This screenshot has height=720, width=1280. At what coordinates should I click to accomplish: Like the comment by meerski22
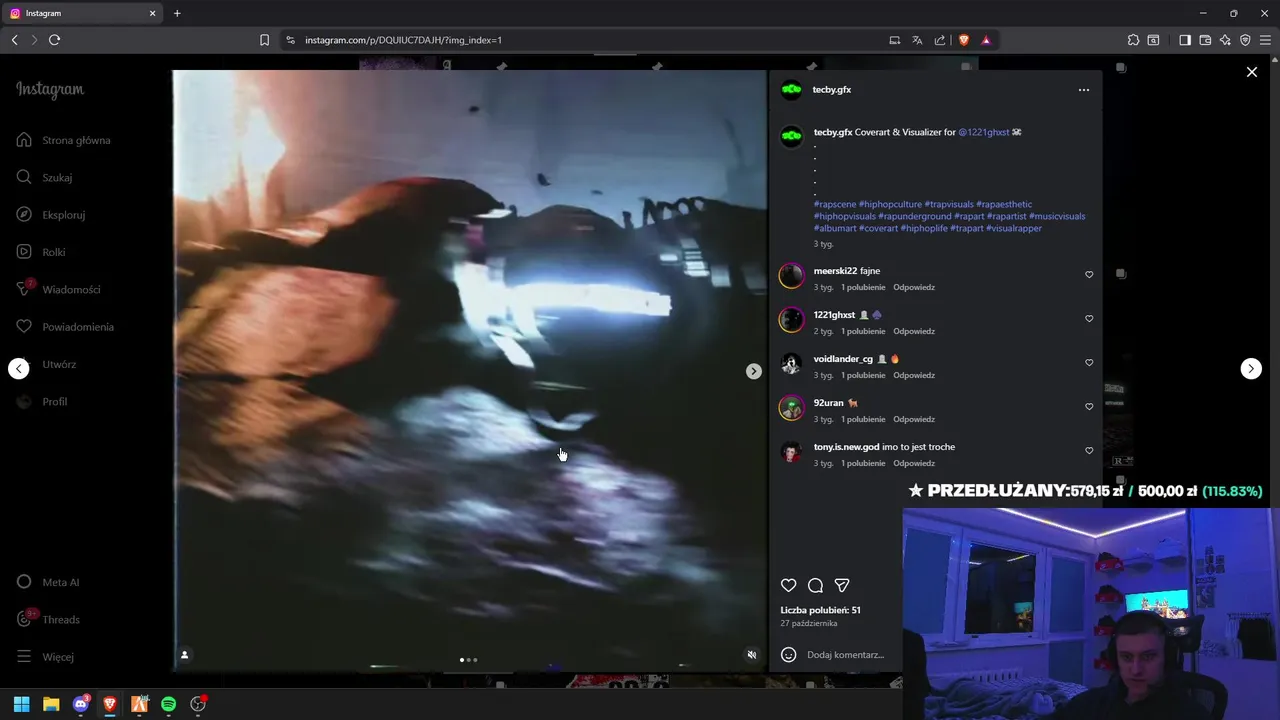pos(1089,275)
